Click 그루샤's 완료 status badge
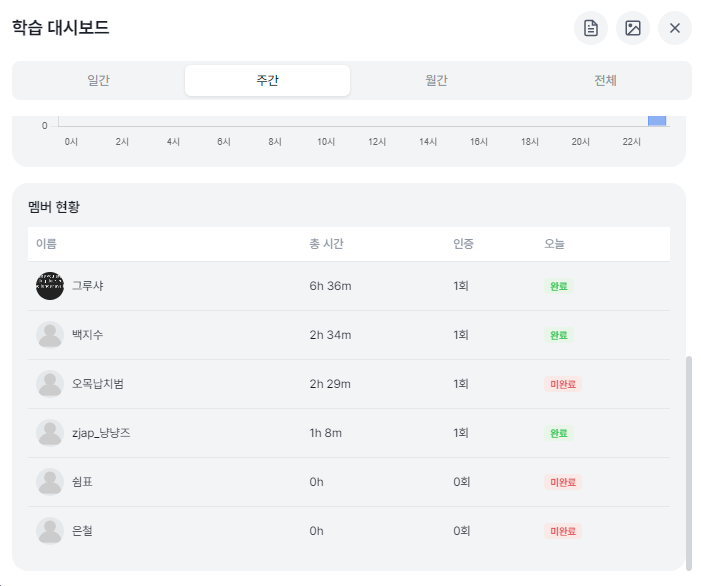701x586 pixels. pyautogui.click(x=558, y=286)
